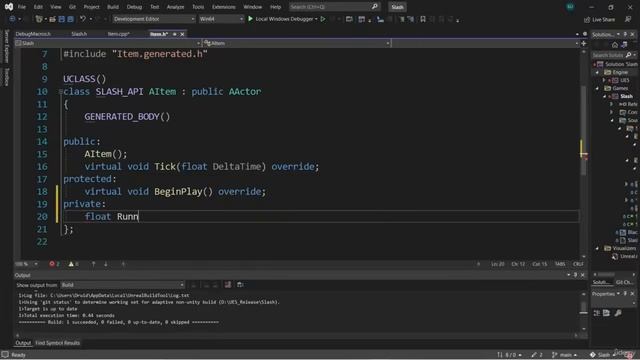Expand the UE5 project tree node
Viewport: 640px width, 360px height.
click(604, 80)
